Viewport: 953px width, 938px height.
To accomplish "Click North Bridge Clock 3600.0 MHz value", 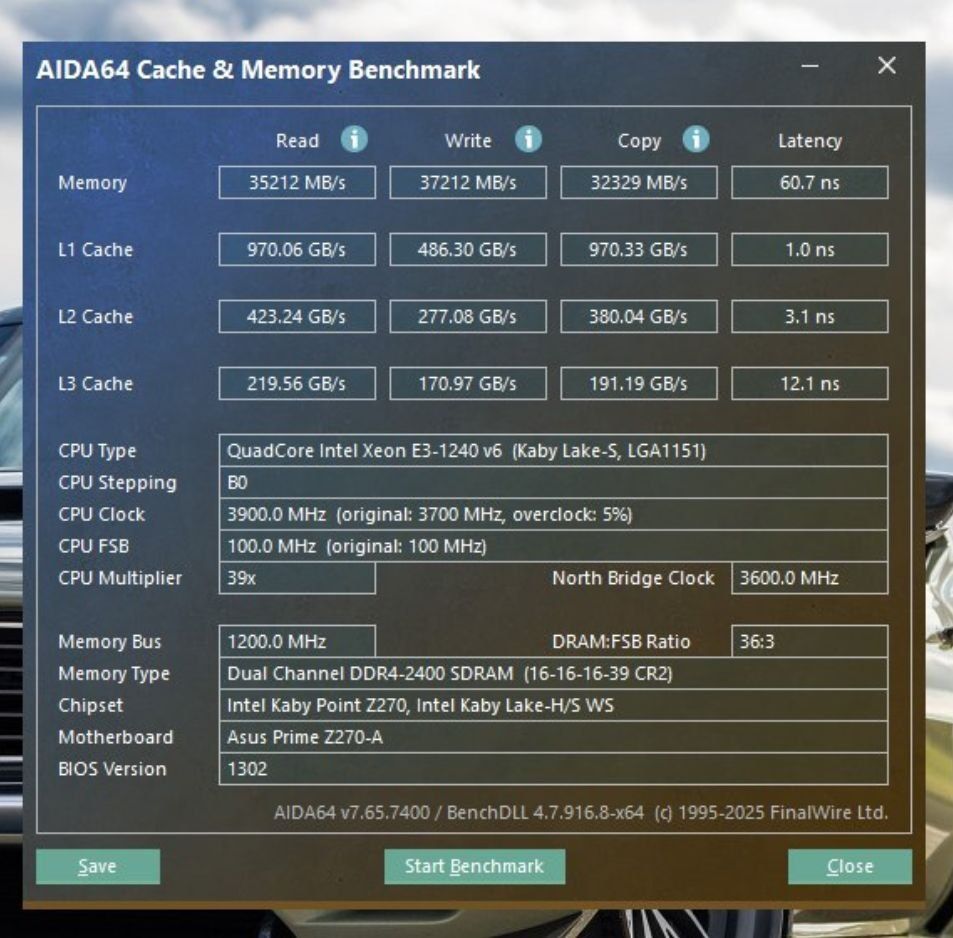I will coord(810,578).
